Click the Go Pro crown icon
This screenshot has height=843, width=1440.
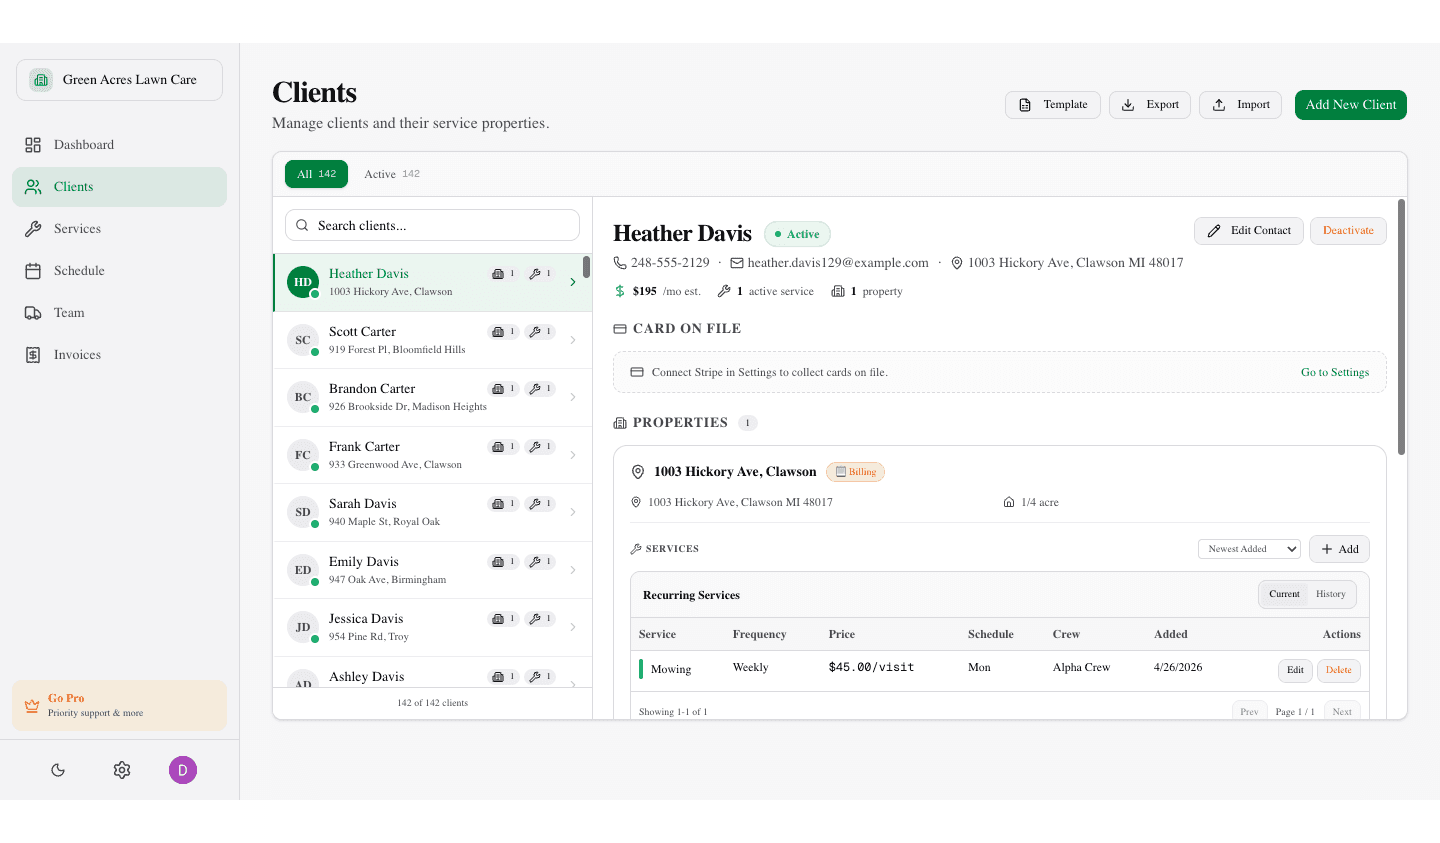coord(31,705)
